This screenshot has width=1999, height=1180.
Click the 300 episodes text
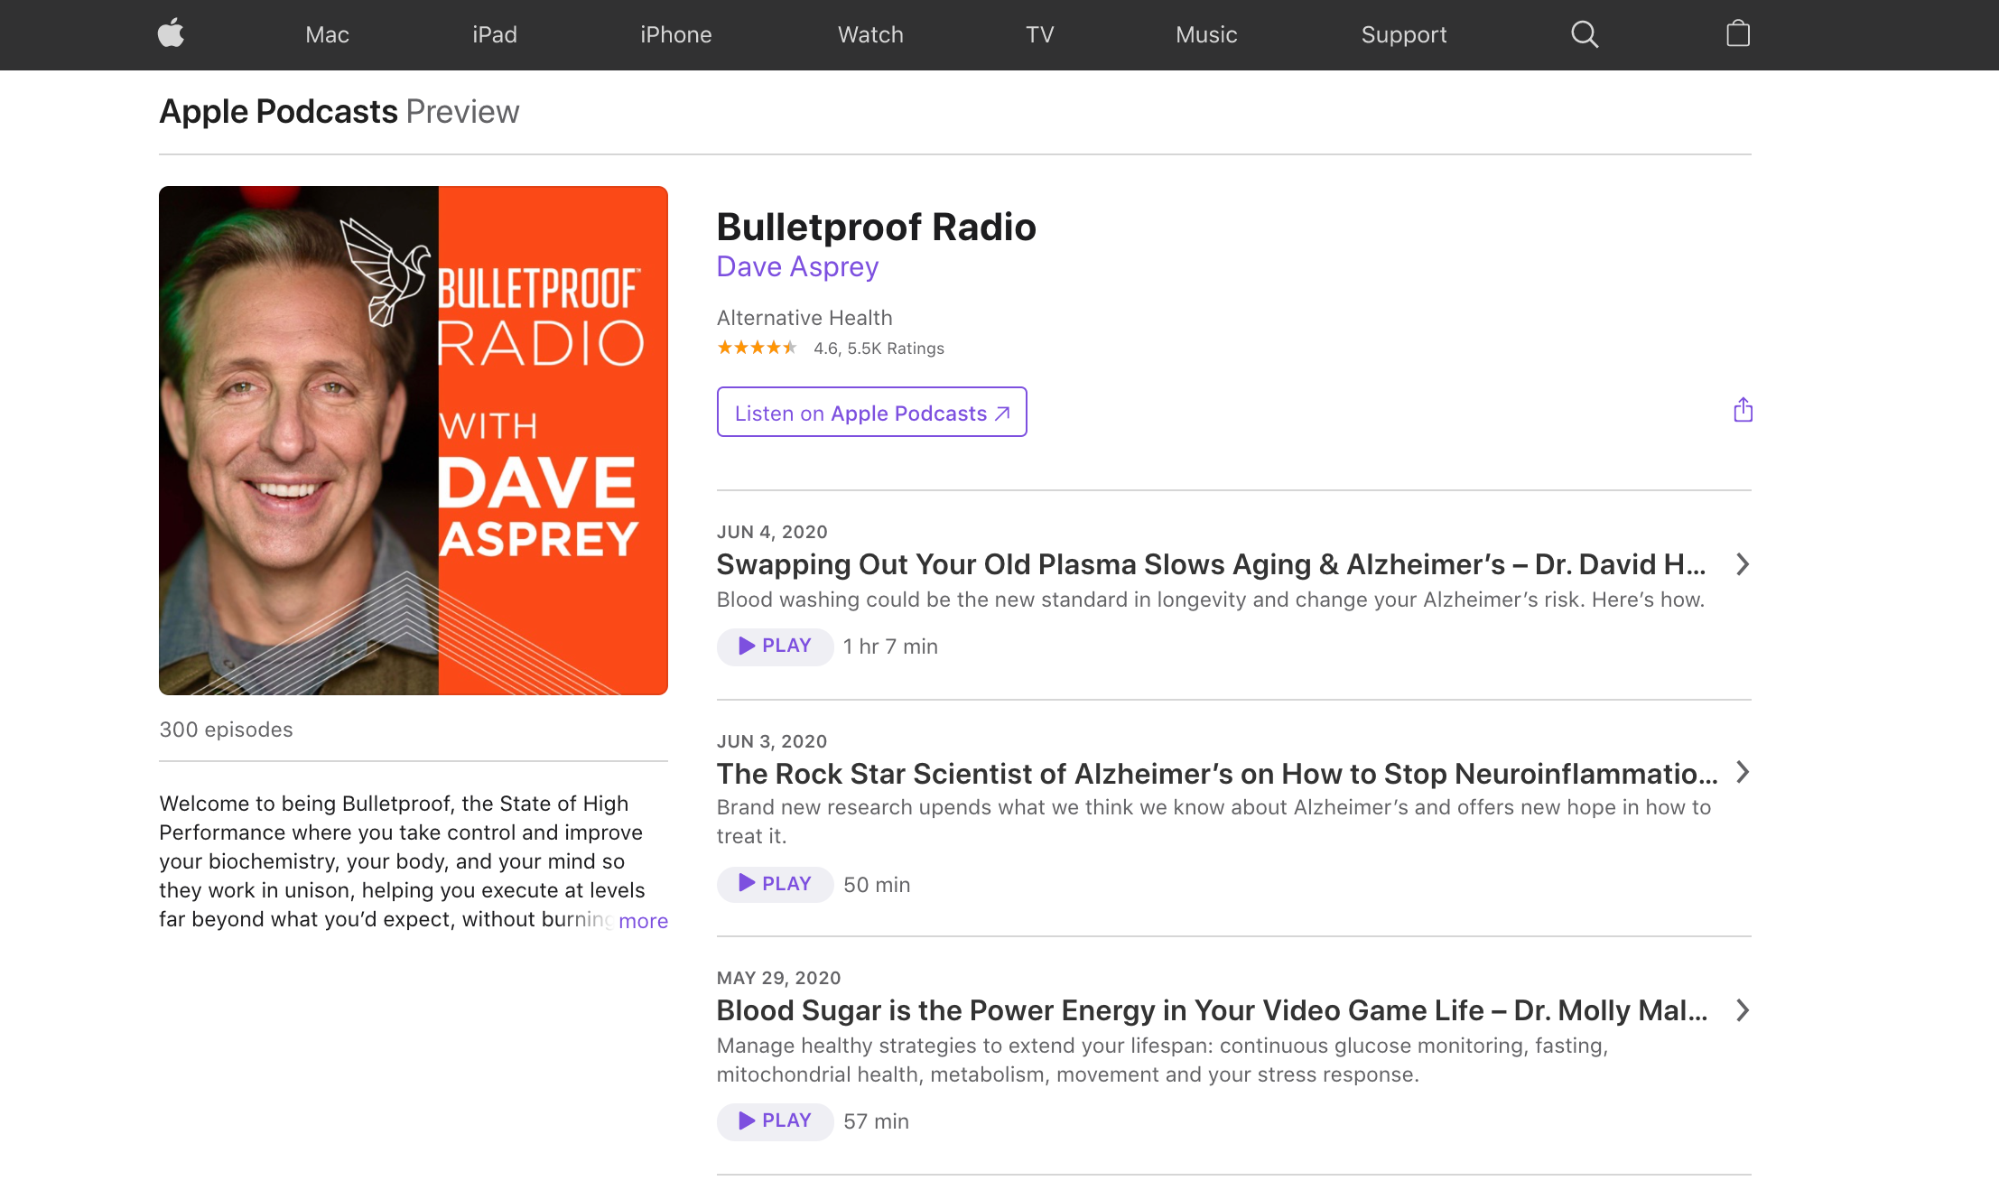pos(226,729)
